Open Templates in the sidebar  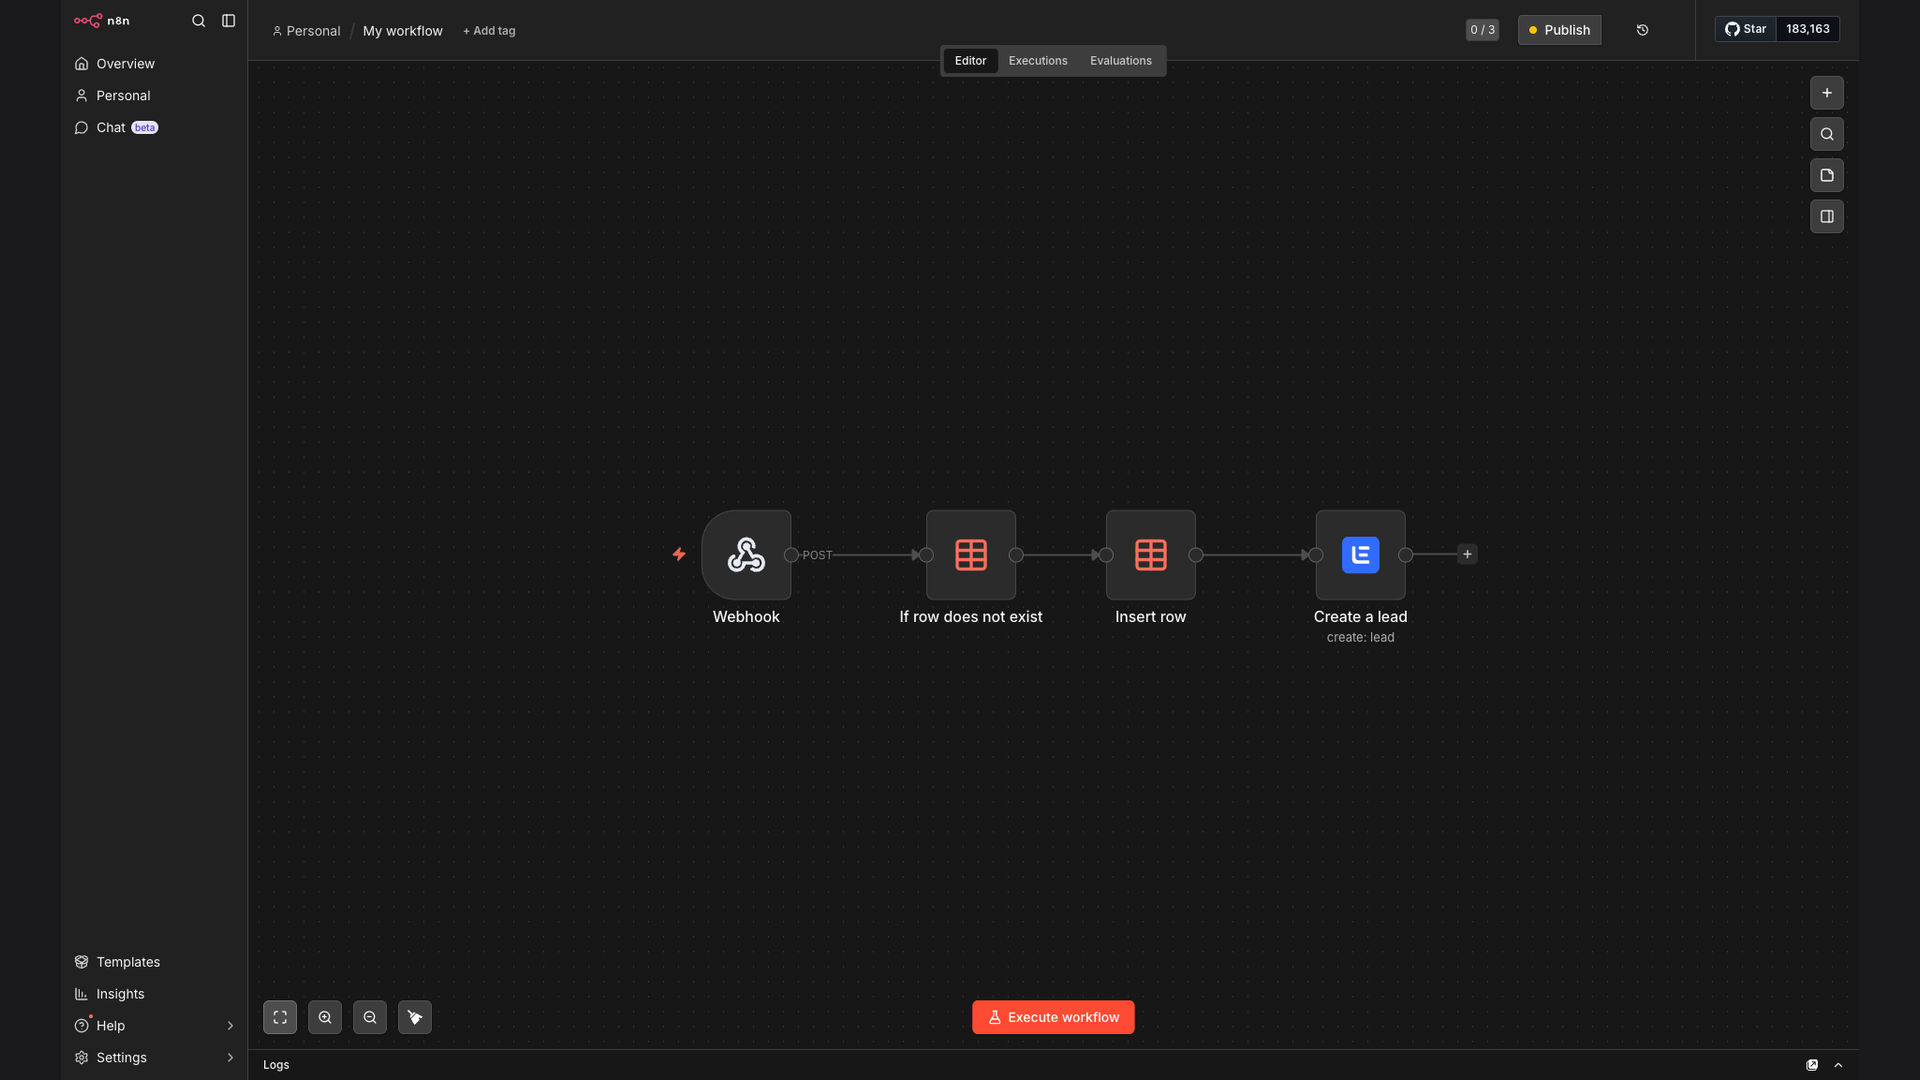[154, 961]
